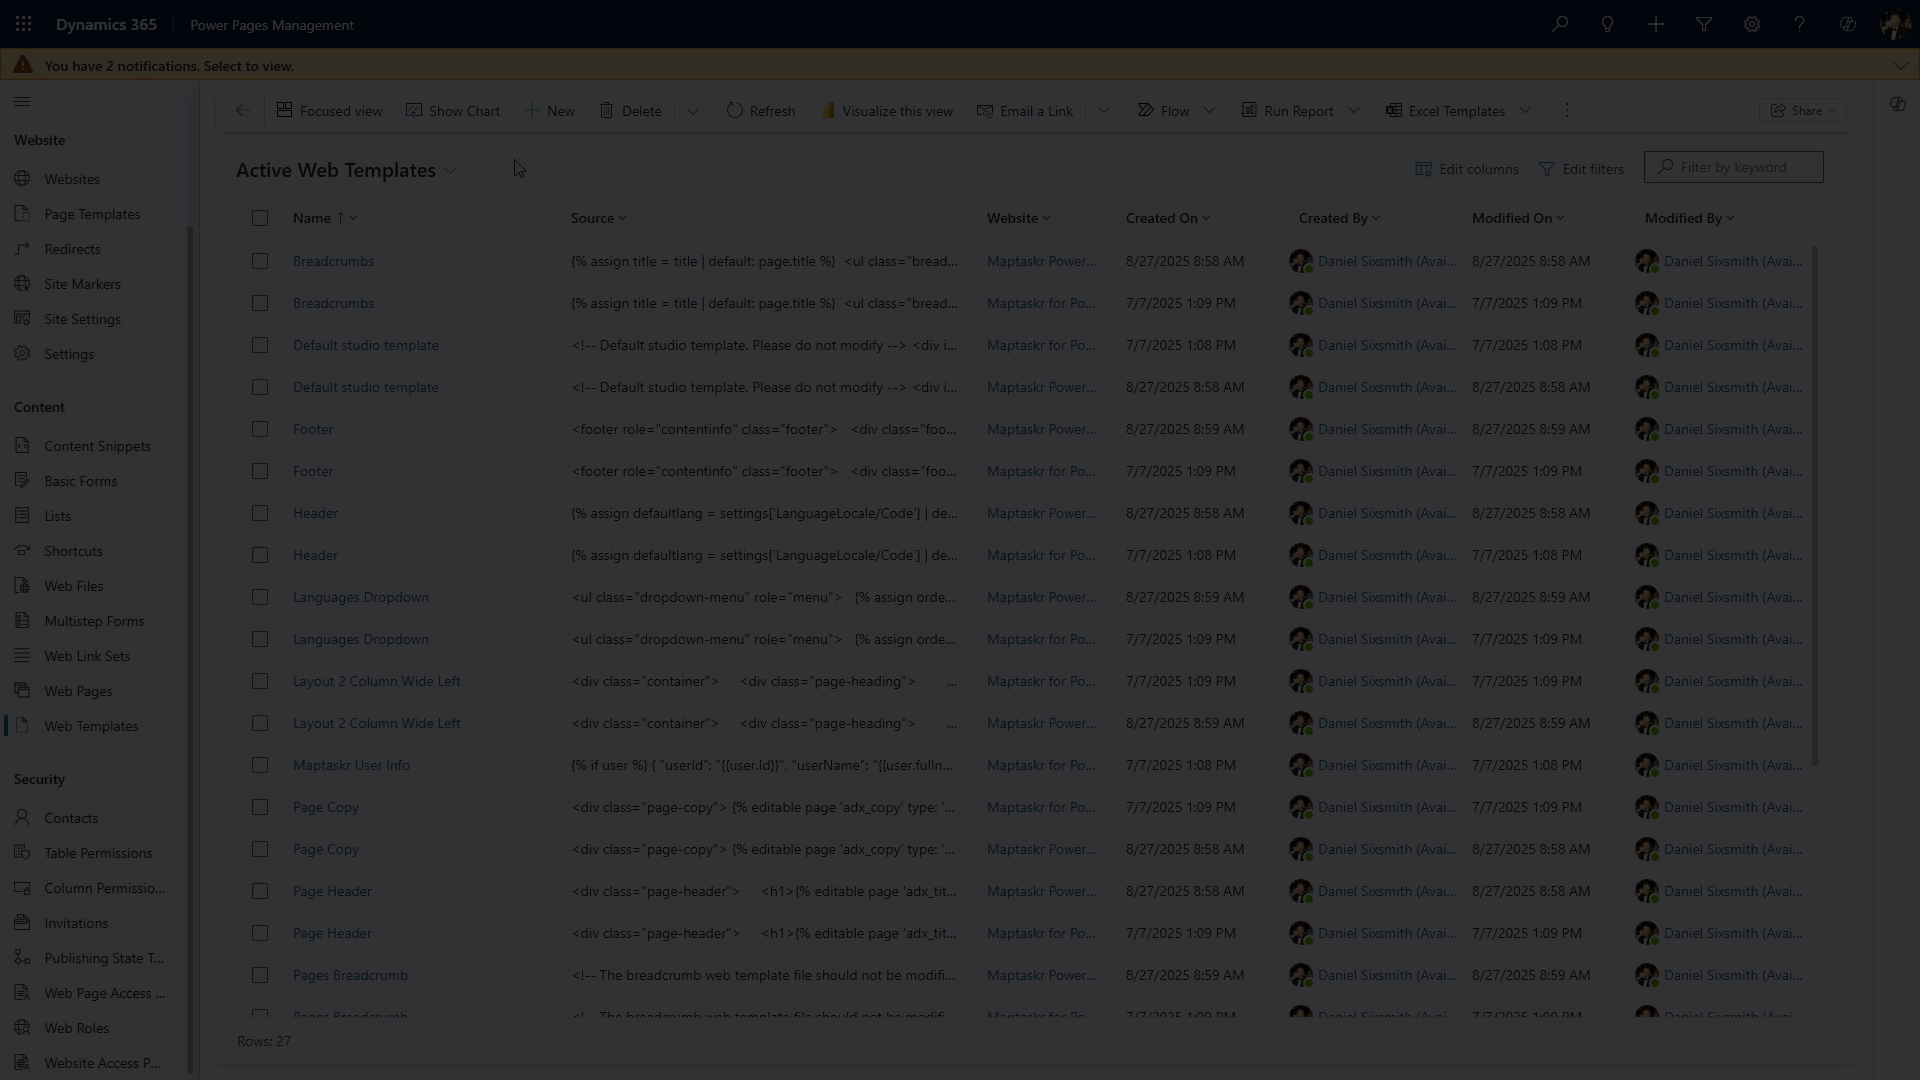1920x1080 pixels.
Task: Expand the Active Web Templates view selector
Action: 452,170
